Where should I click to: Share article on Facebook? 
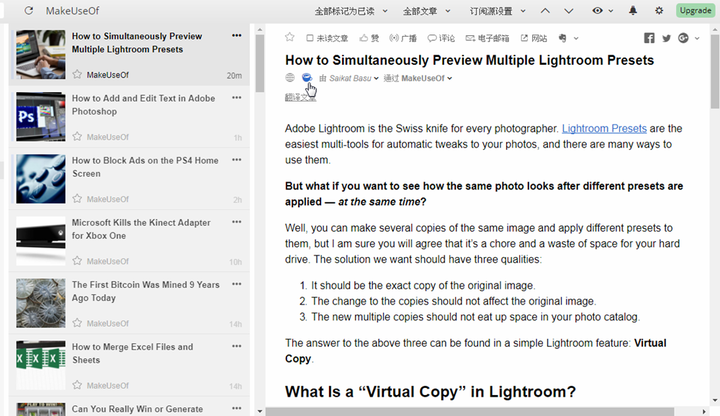click(x=649, y=38)
